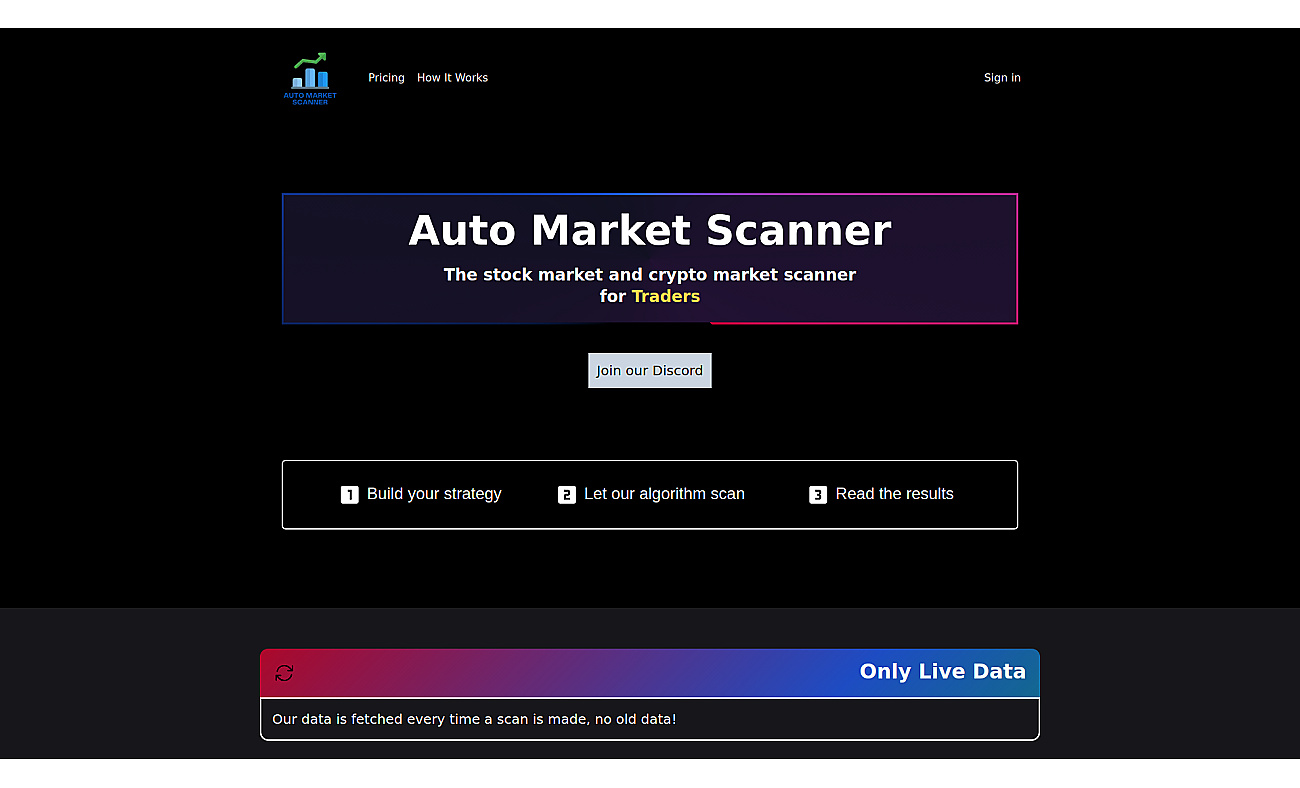The image size is (1300, 788).
Task: Click the step 3 number icon
Action: point(818,494)
